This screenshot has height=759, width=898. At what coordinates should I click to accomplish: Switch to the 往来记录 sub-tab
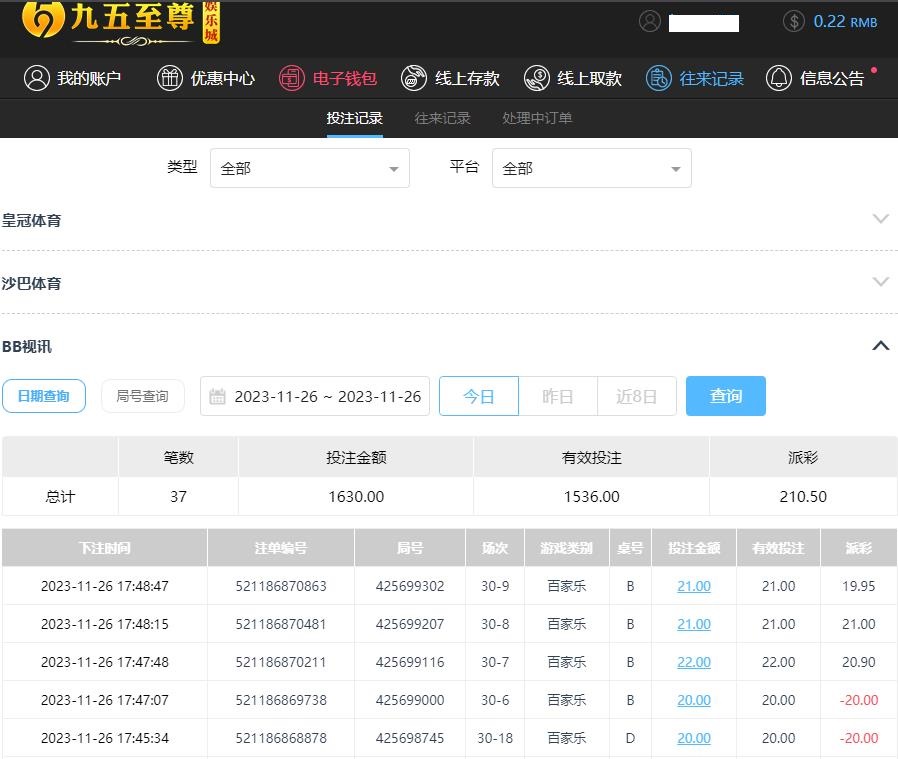(x=442, y=118)
